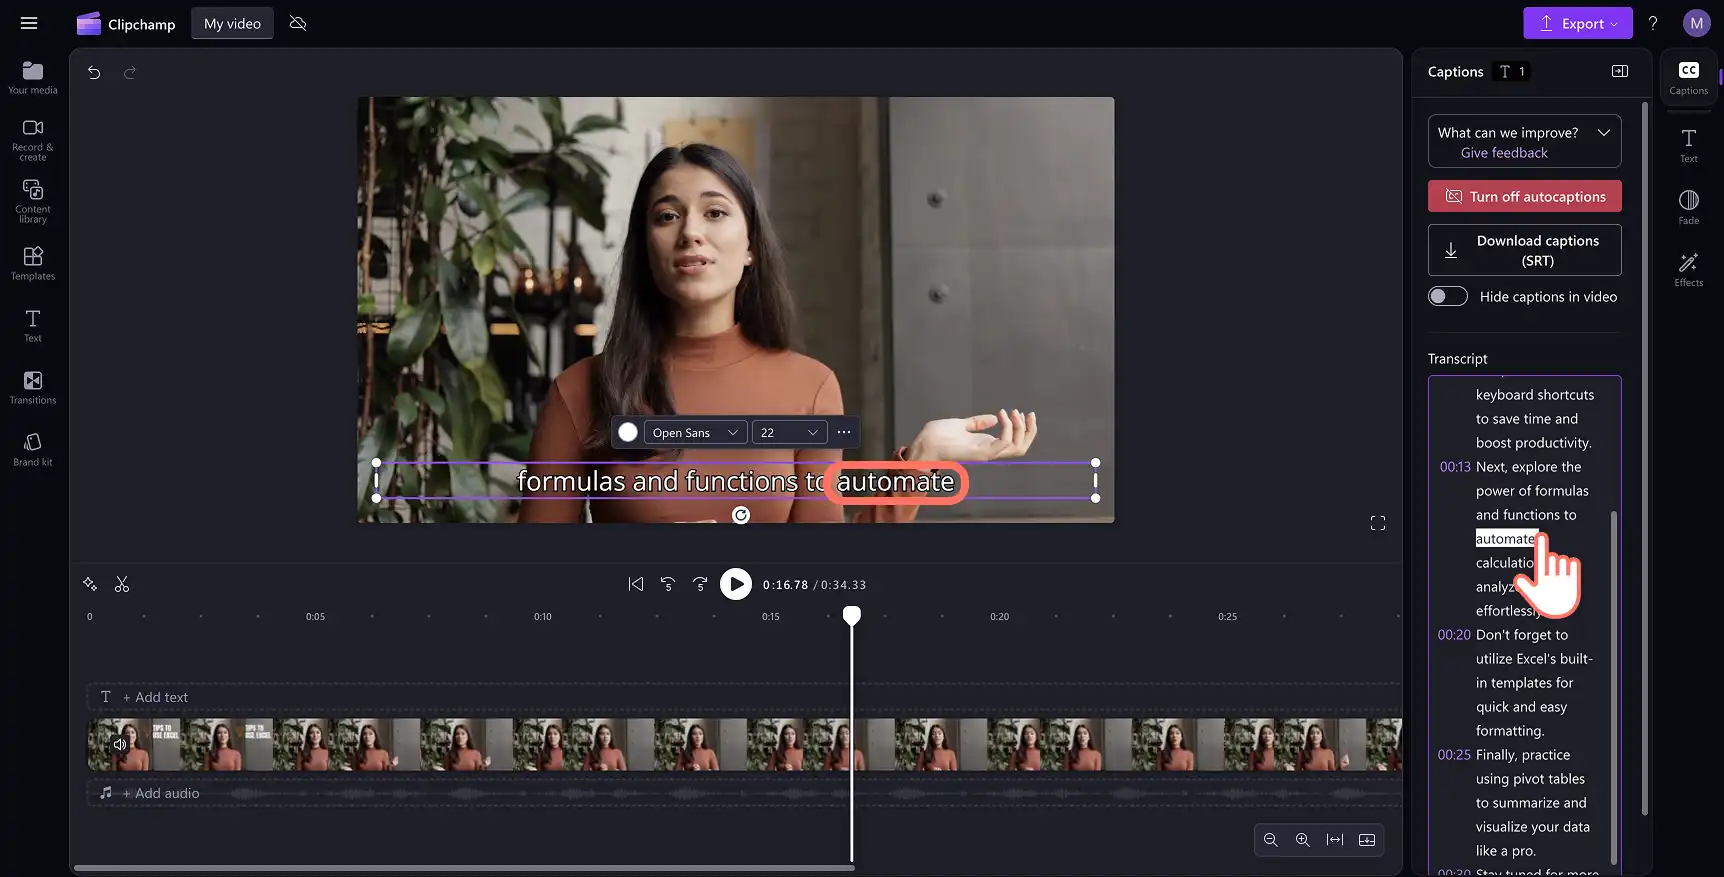Open the Open Sans font dropdown
1724x877 pixels.
coord(695,432)
